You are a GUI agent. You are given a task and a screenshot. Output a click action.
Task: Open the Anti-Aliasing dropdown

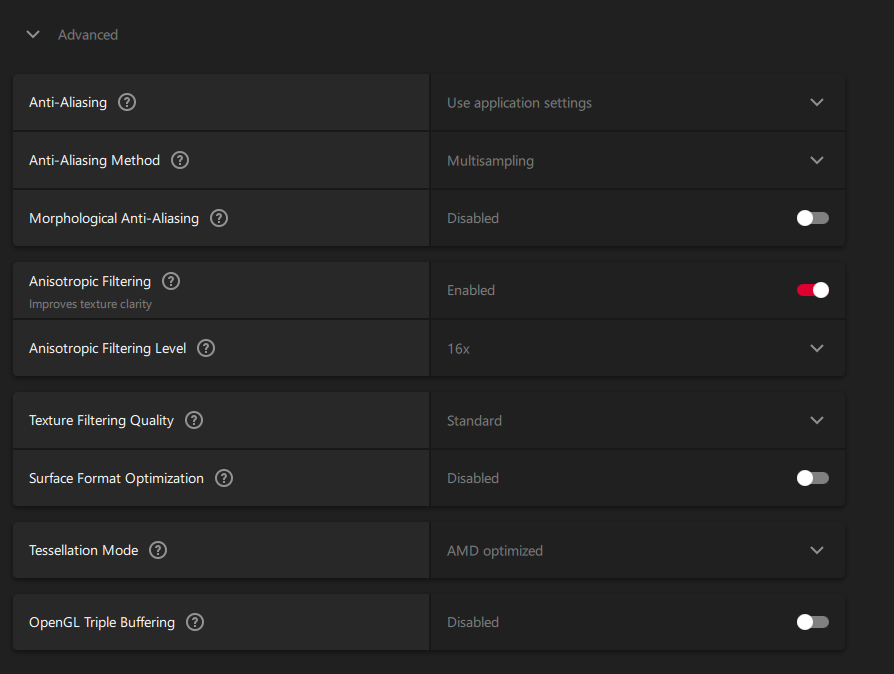click(637, 102)
